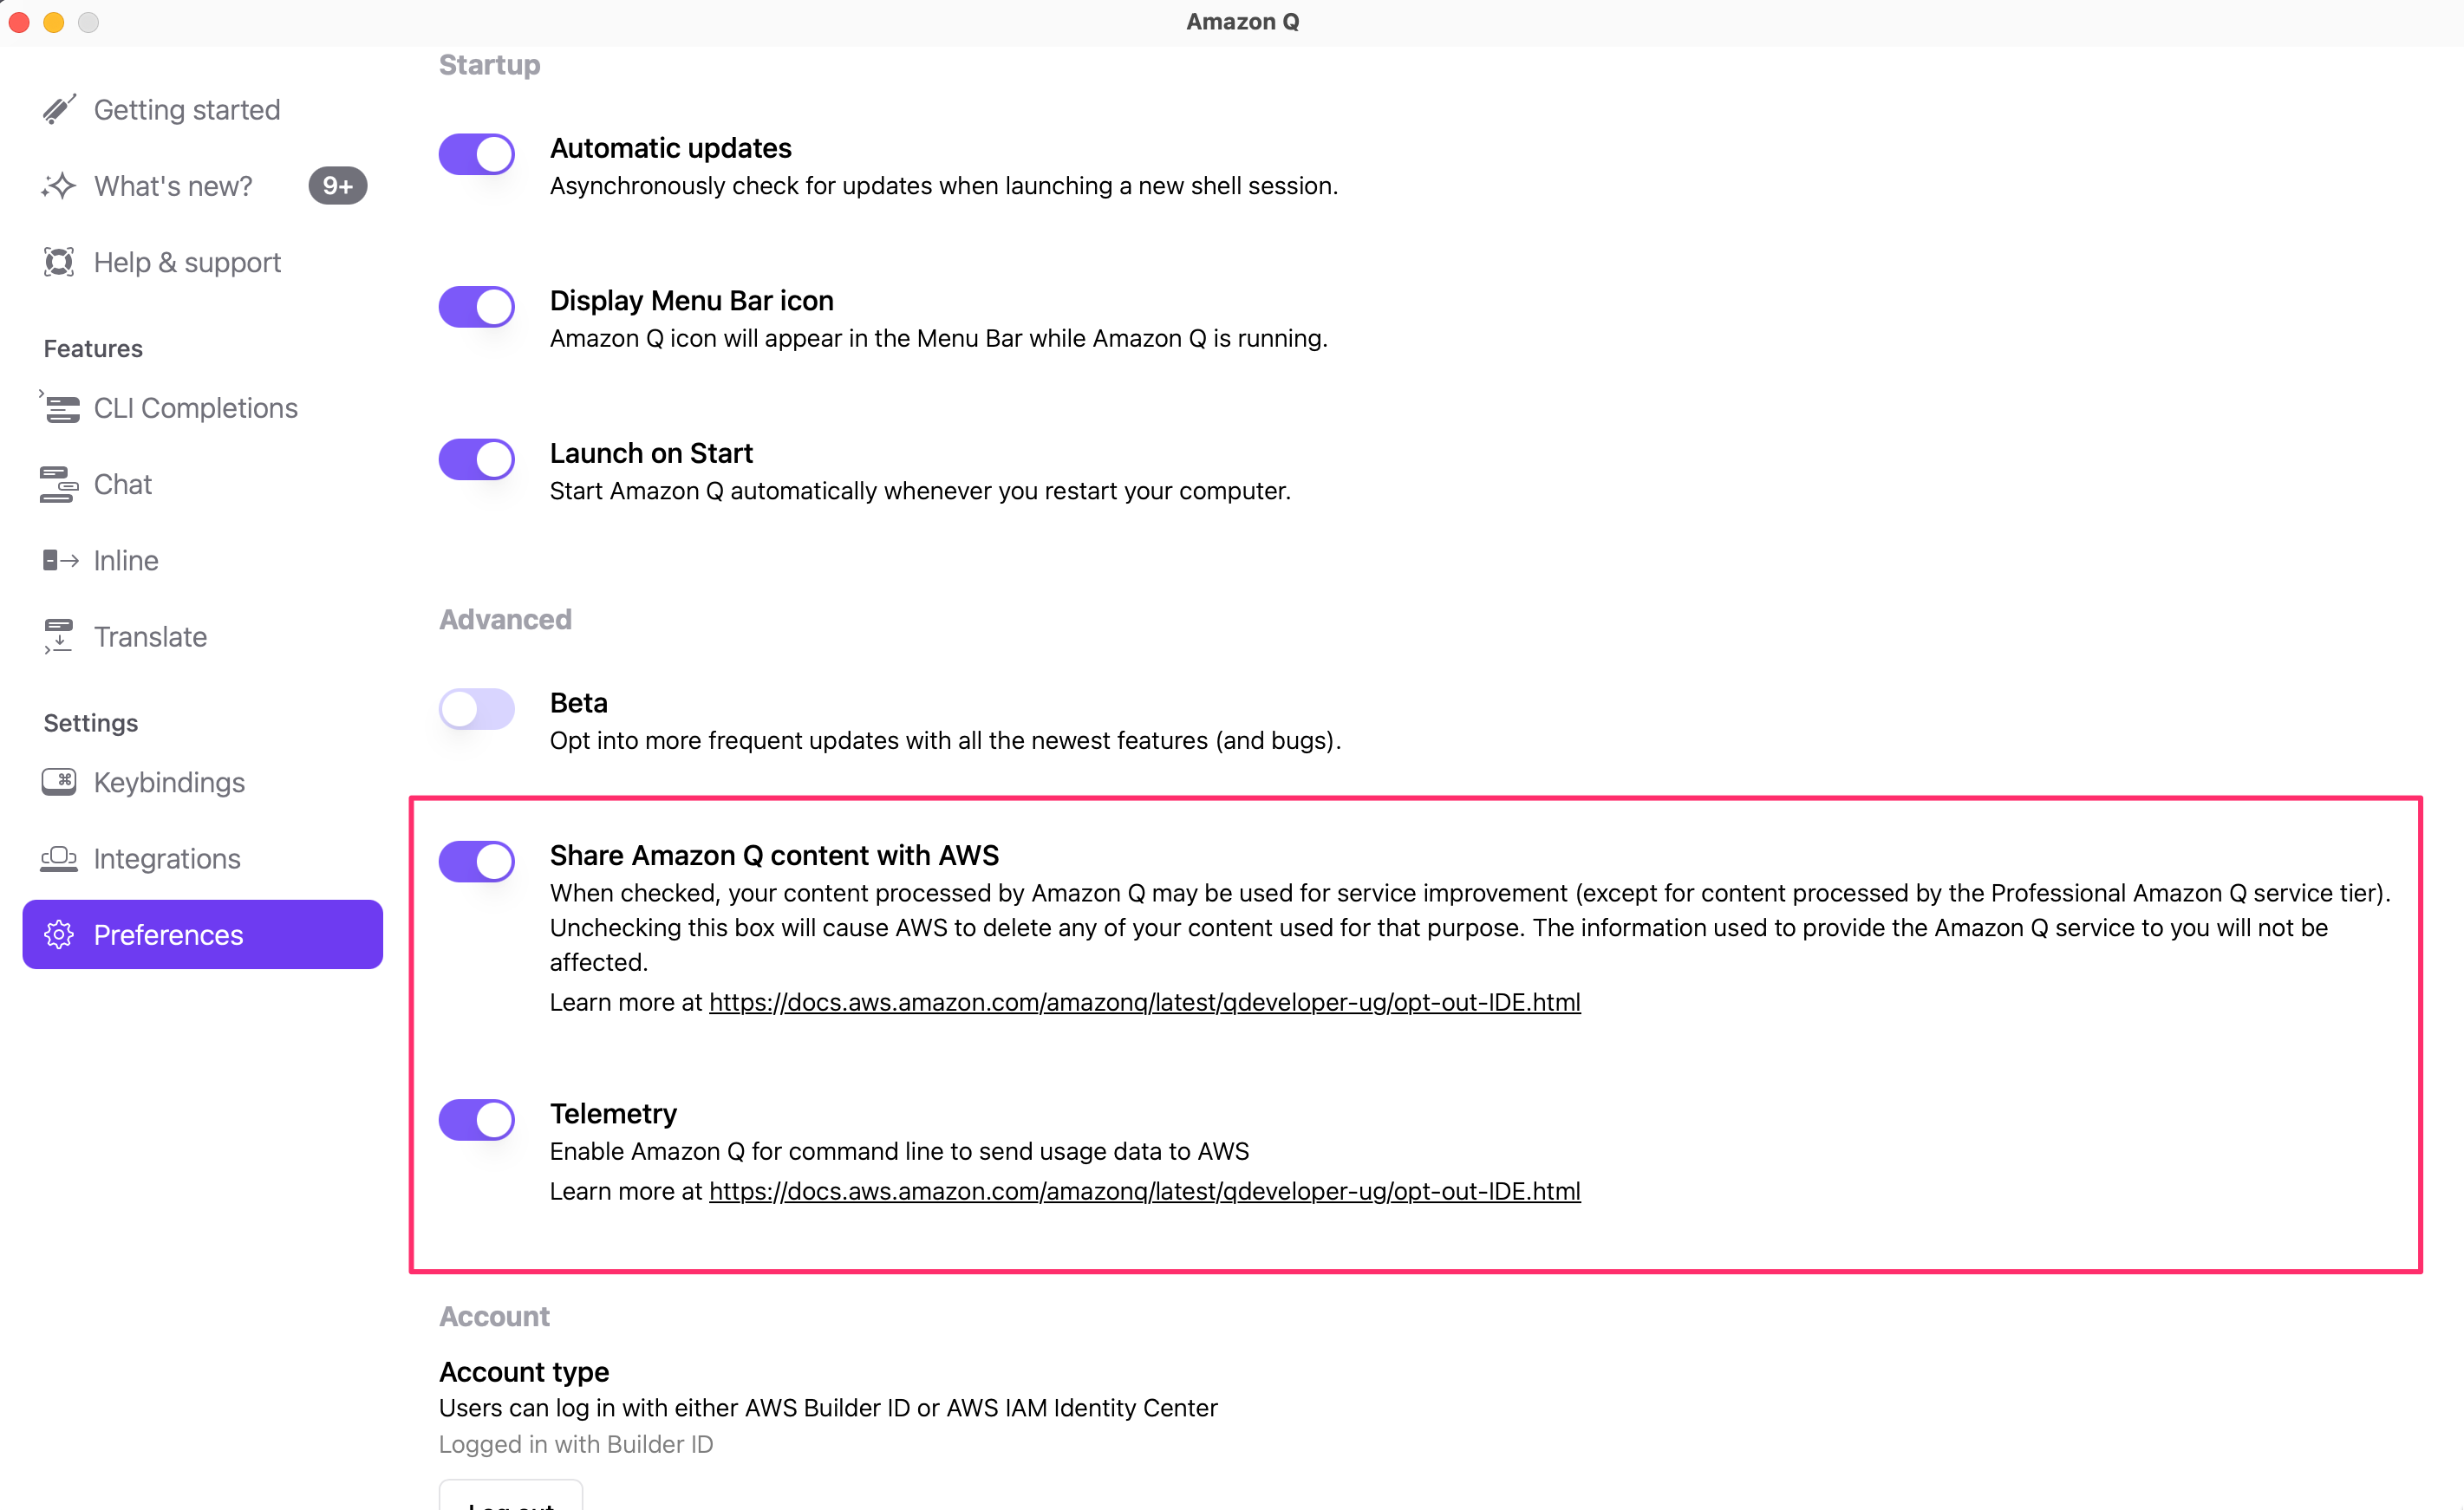This screenshot has width=2464, height=1510.
Task: Click the Display Menu Bar icon label
Action: [x=691, y=300]
